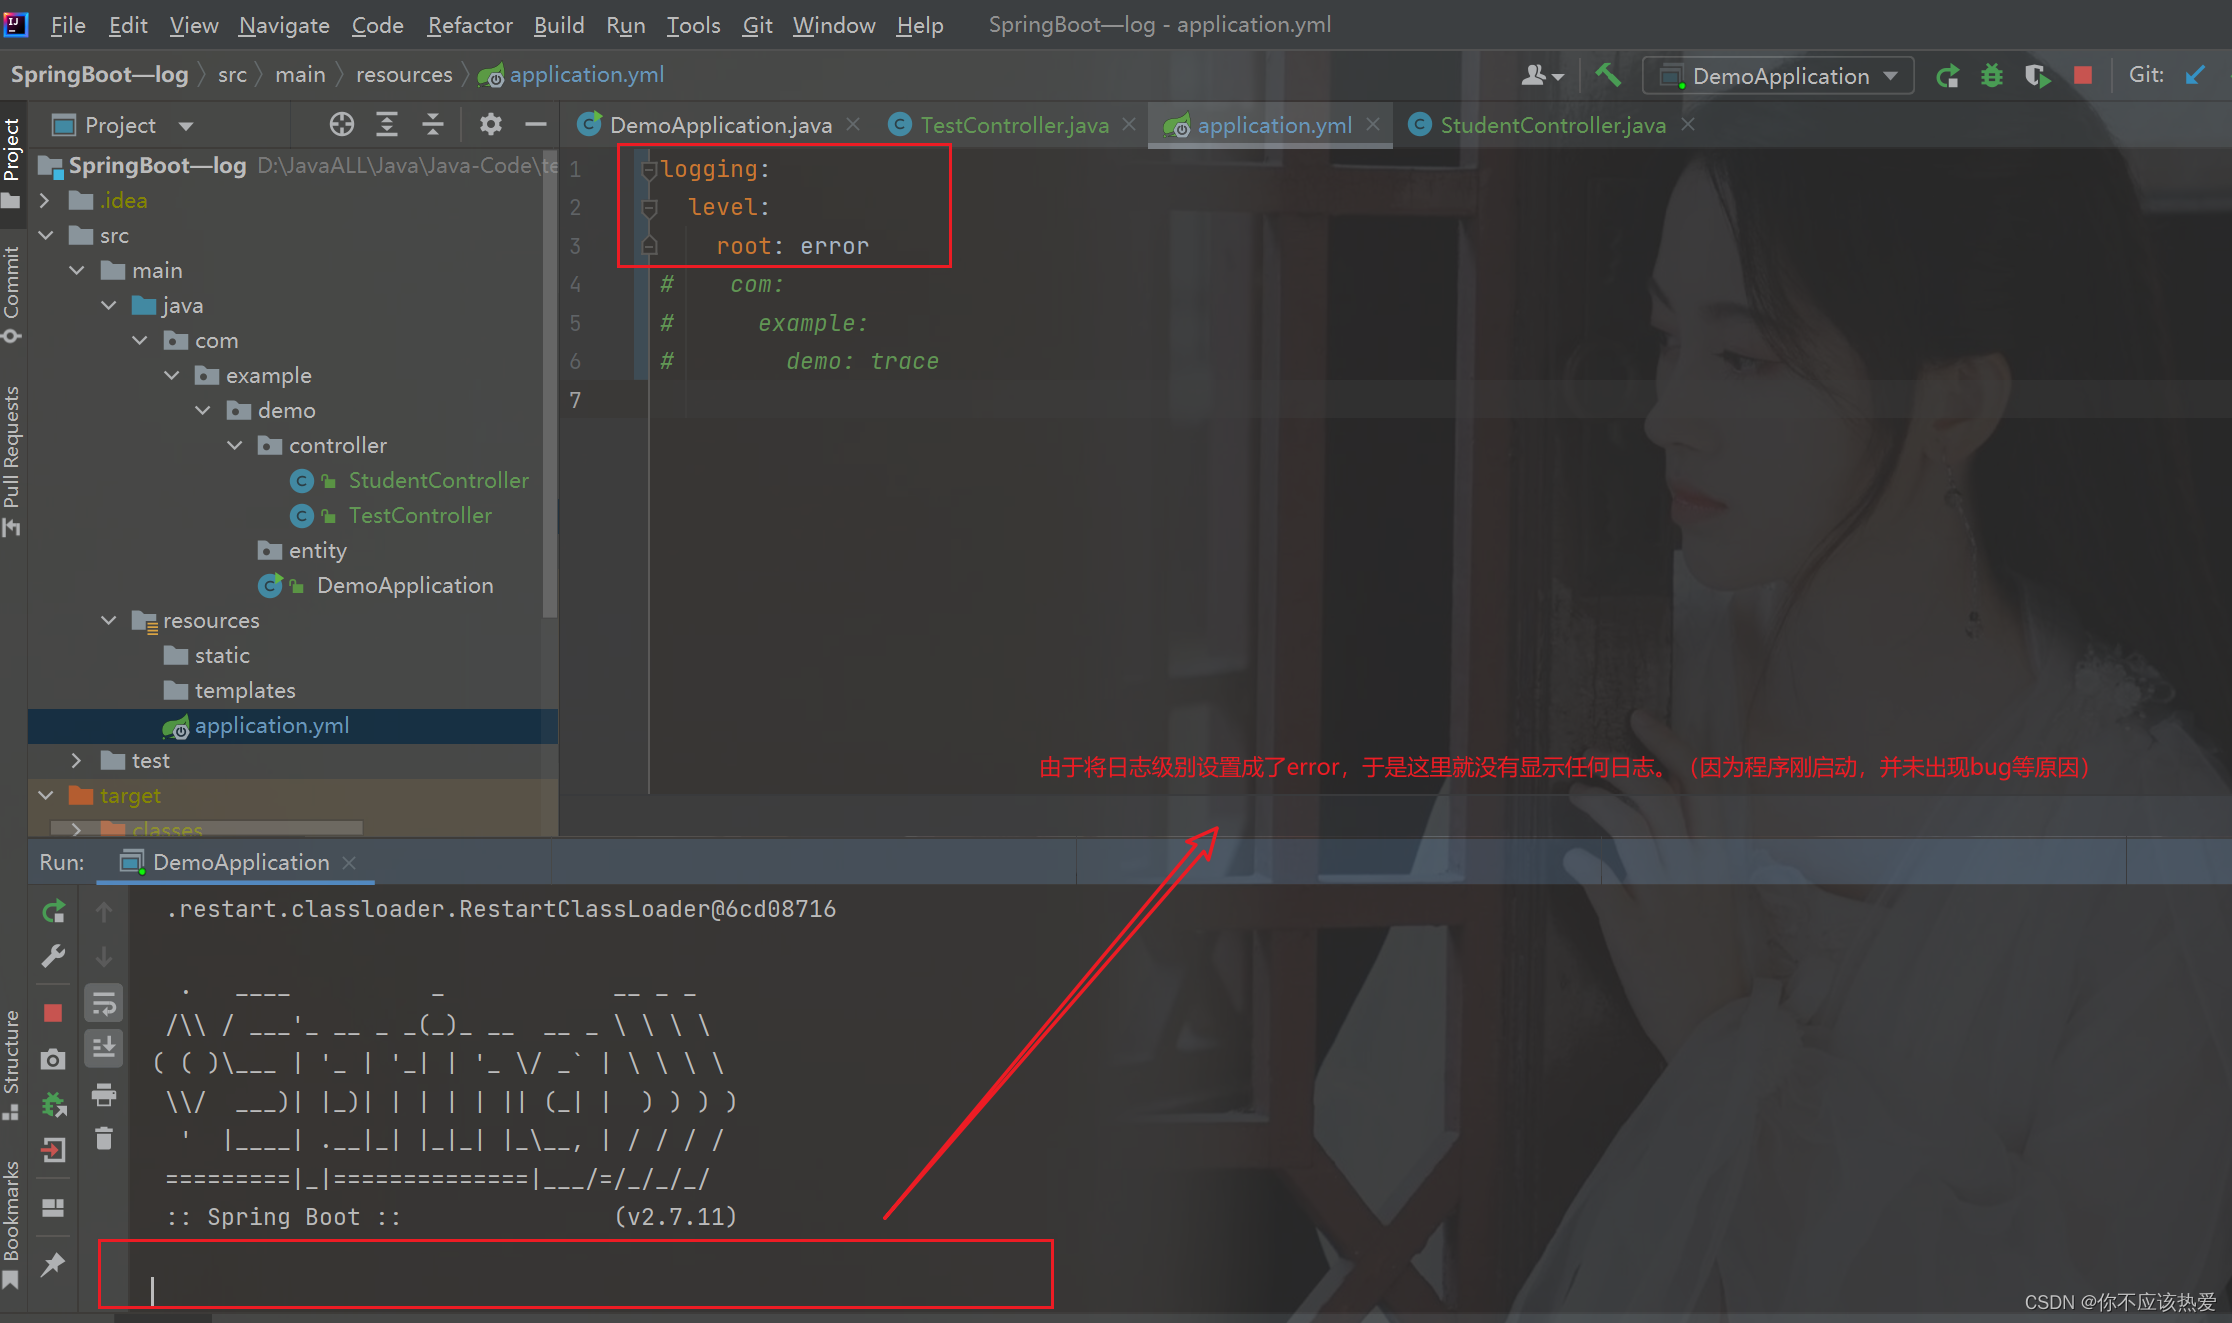Toggle scroll to end in console
Screen dimensions: 2232x1323
point(104,1047)
